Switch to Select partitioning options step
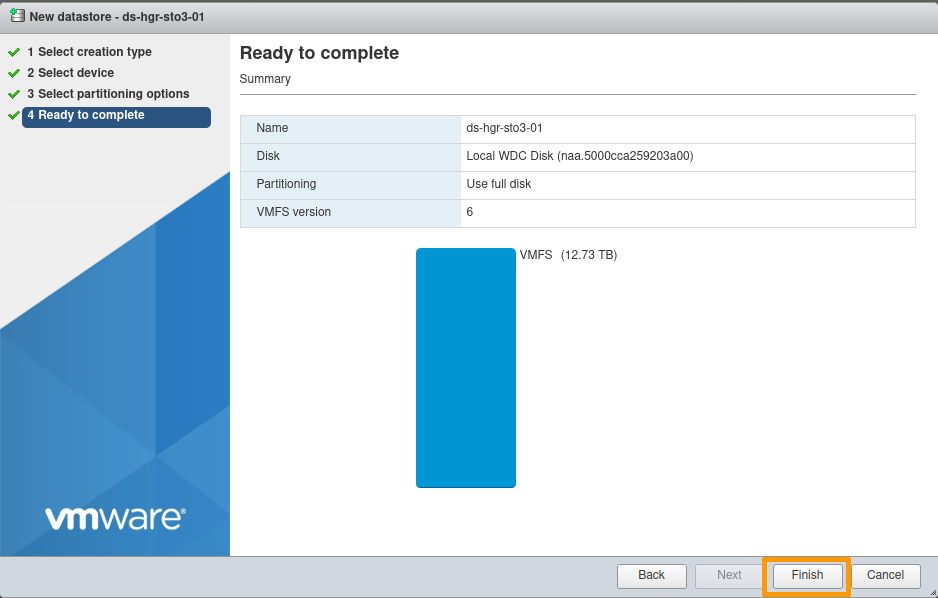The image size is (938, 598). [x=108, y=93]
